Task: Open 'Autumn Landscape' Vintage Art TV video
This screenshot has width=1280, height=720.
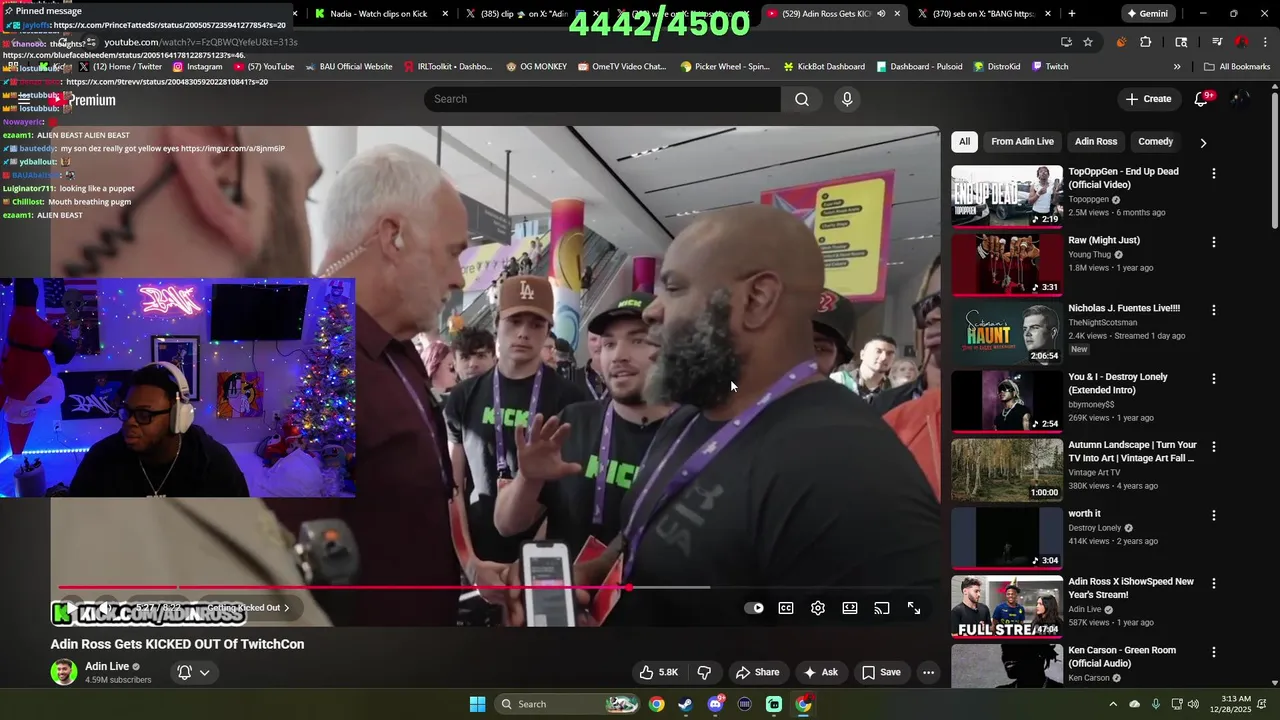Action: pos(1007,470)
